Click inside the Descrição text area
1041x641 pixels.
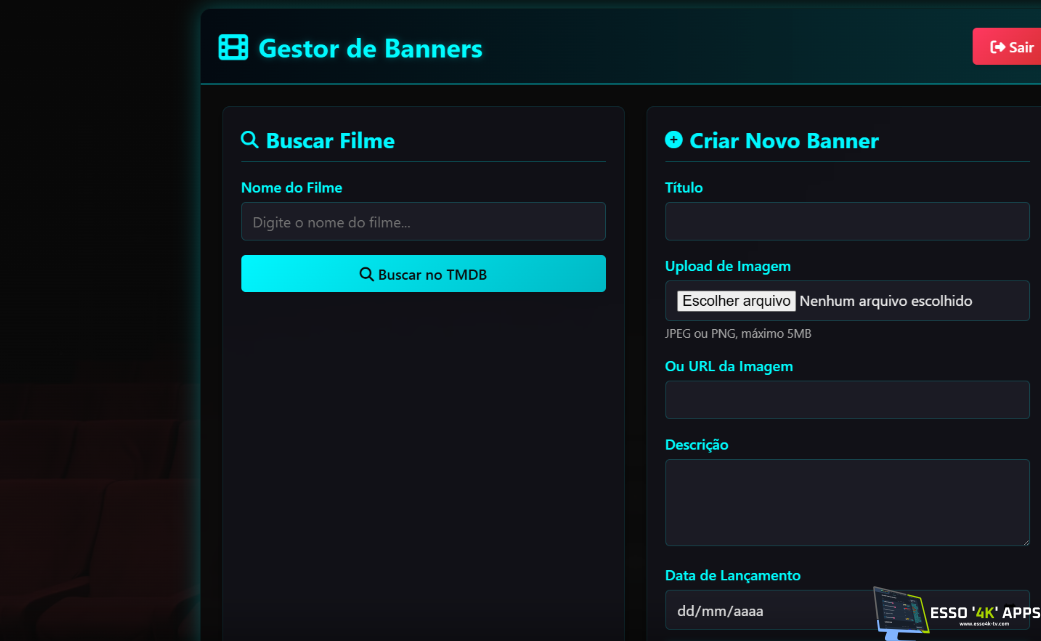coord(846,502)
